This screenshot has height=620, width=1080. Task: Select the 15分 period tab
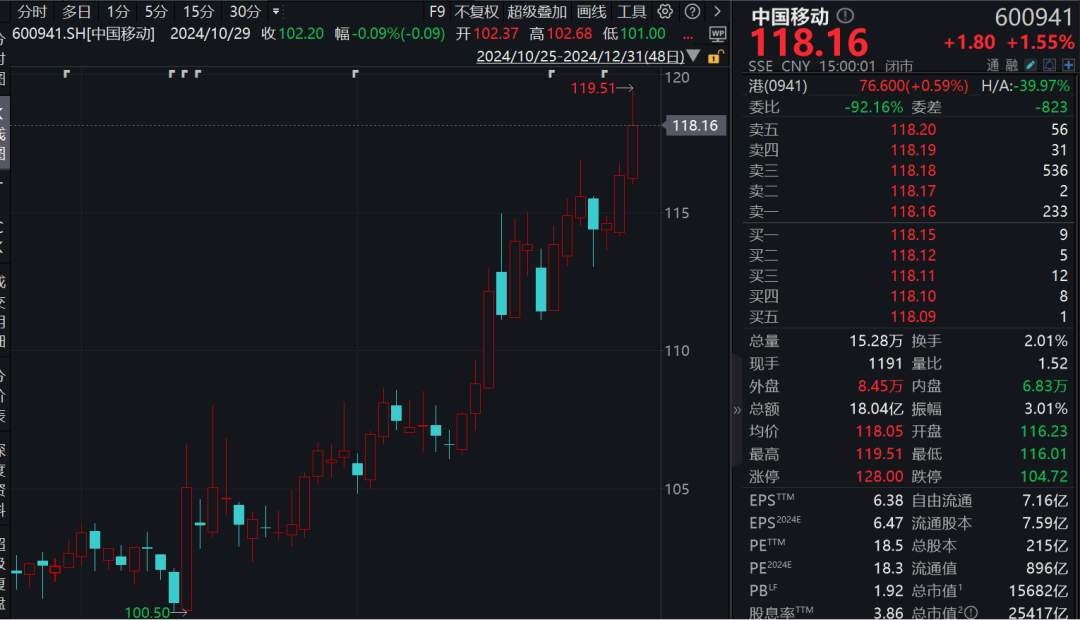pos(198,12)
